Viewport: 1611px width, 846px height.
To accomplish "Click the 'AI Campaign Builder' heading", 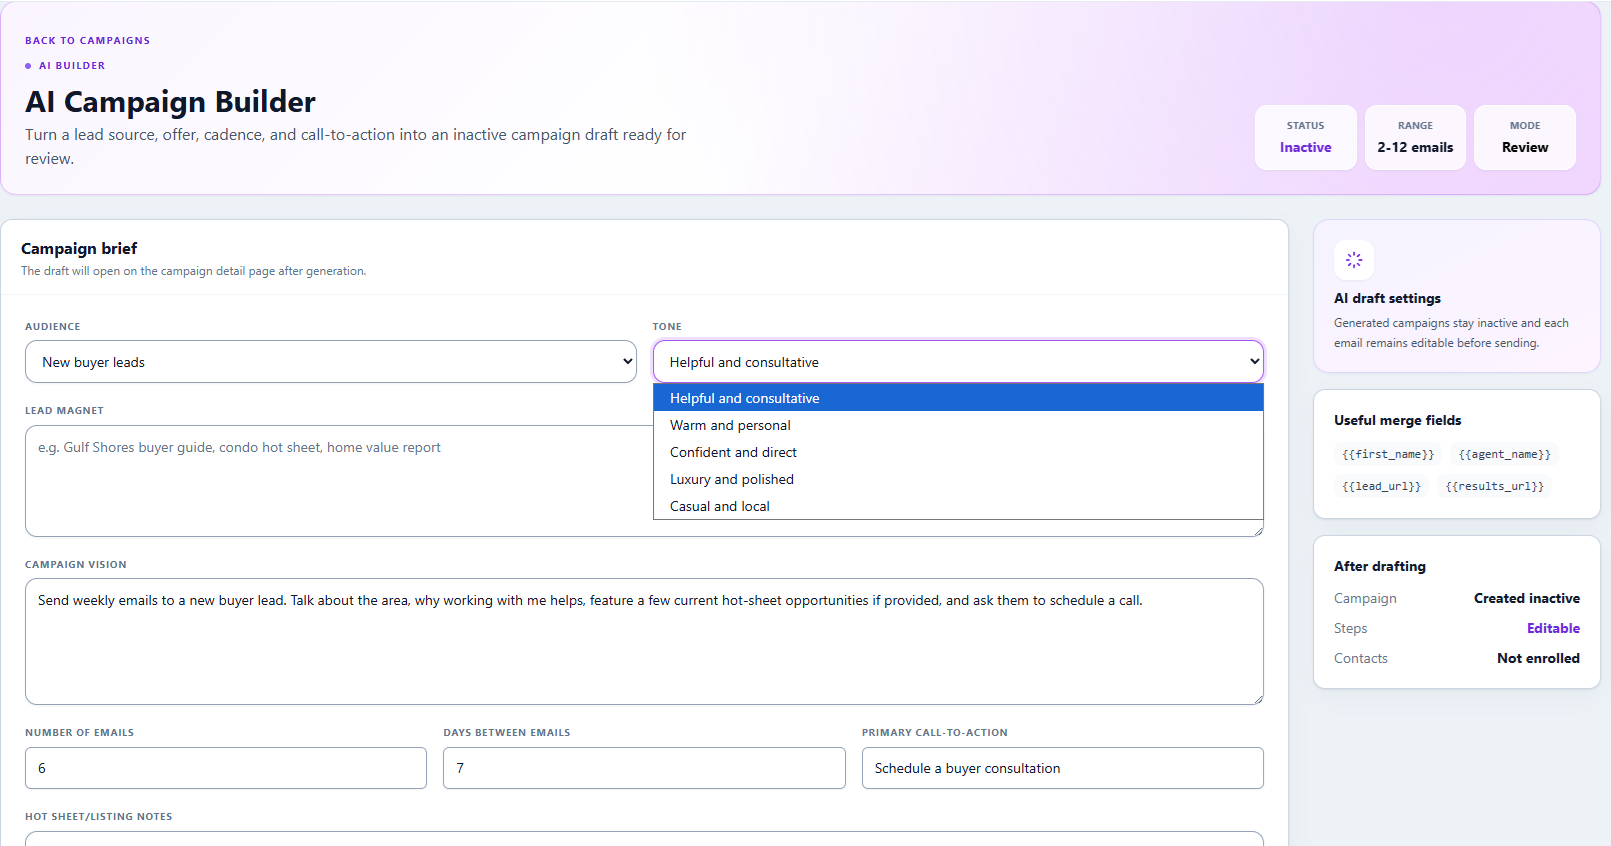I will [x=170, y=102].
